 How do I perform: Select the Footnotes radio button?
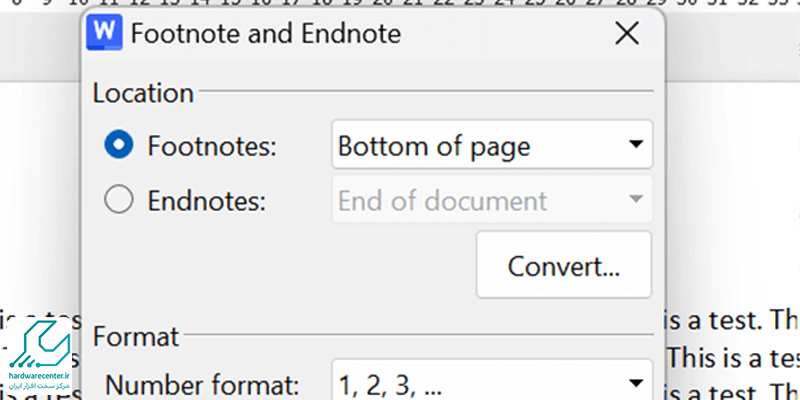(x=119, y=144)
